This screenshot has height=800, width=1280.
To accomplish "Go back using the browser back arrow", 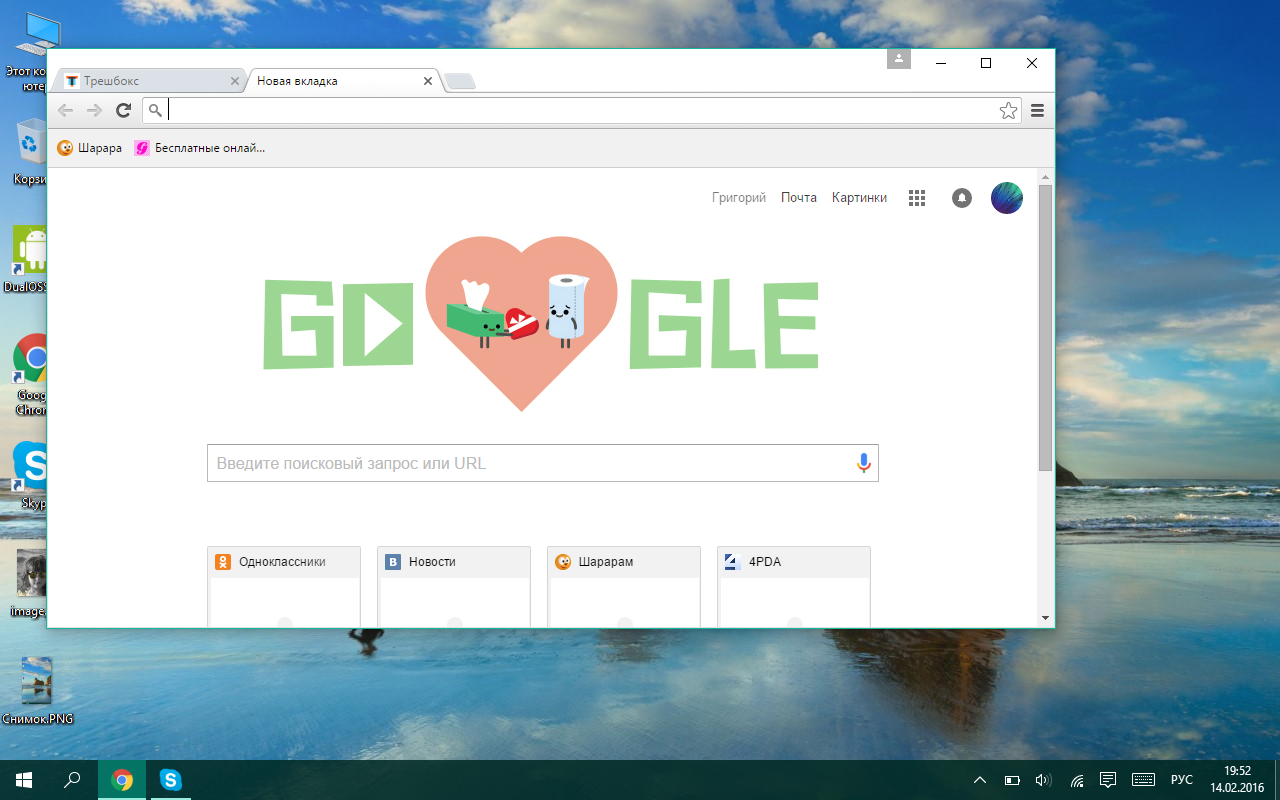I will [64, 110].
